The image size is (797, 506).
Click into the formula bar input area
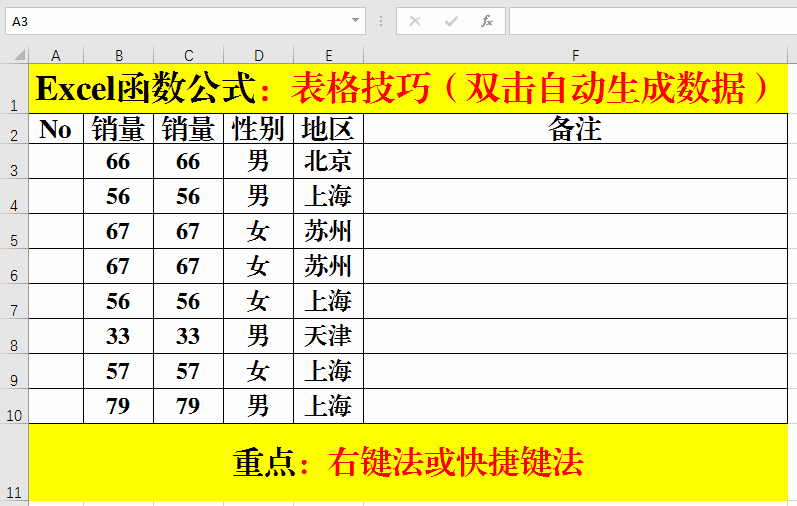[x=653, y=21]
